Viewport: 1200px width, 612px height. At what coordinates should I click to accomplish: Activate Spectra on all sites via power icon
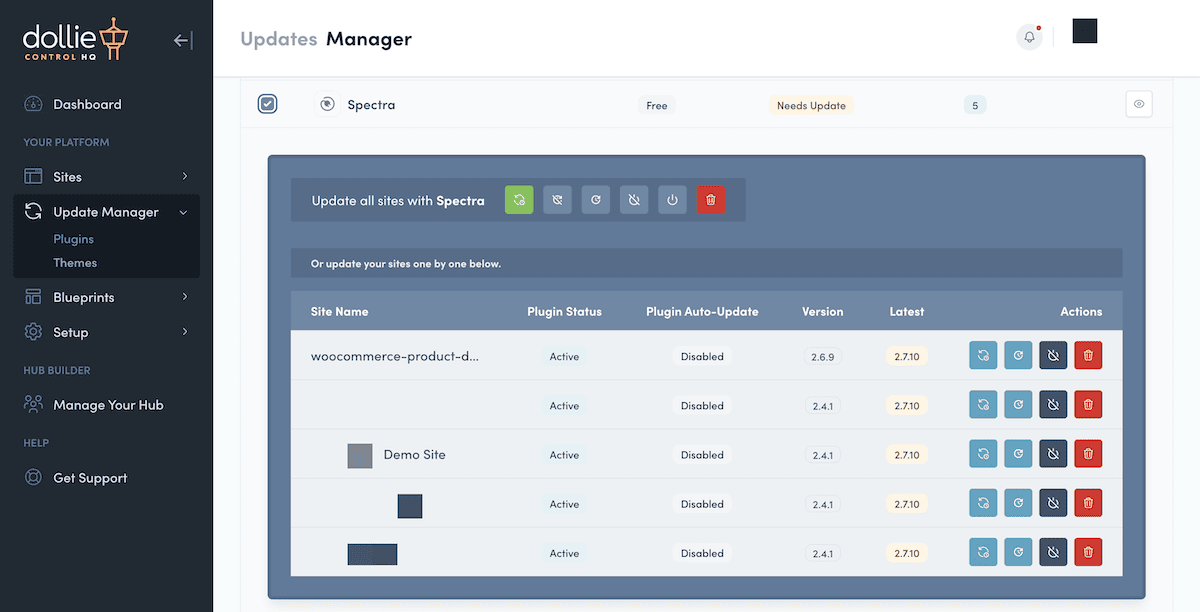(672, 200)
